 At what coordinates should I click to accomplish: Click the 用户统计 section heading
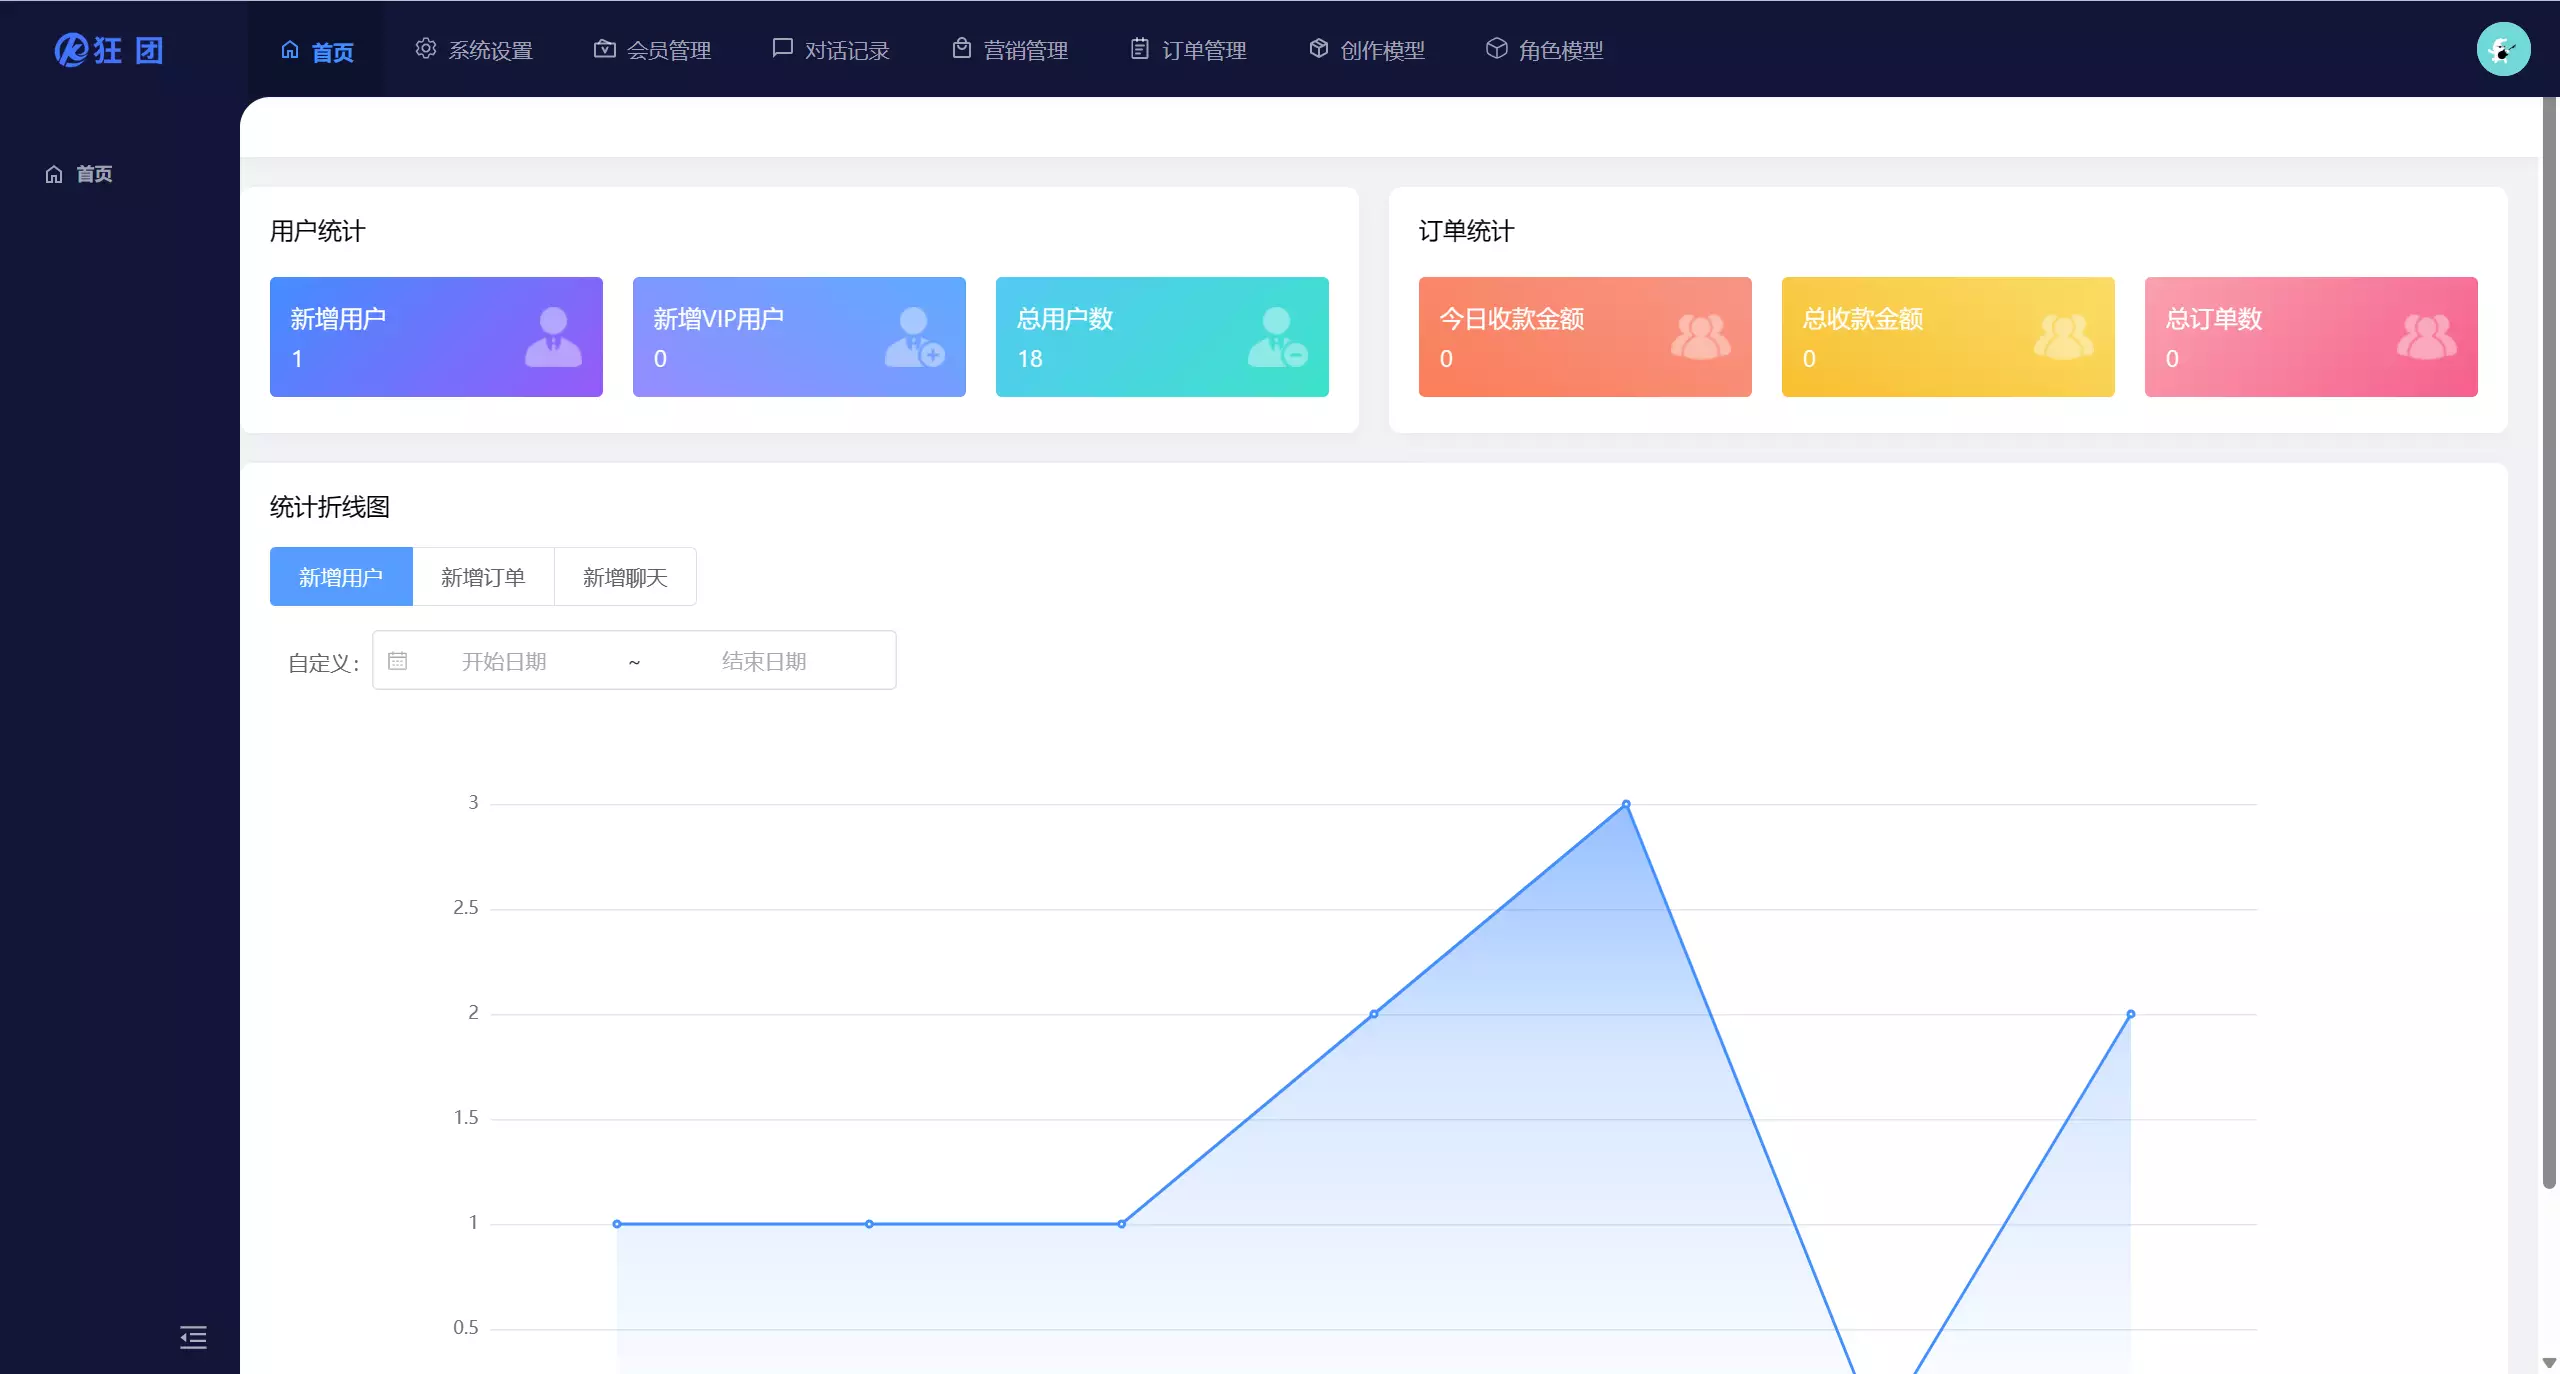[318, 231]
